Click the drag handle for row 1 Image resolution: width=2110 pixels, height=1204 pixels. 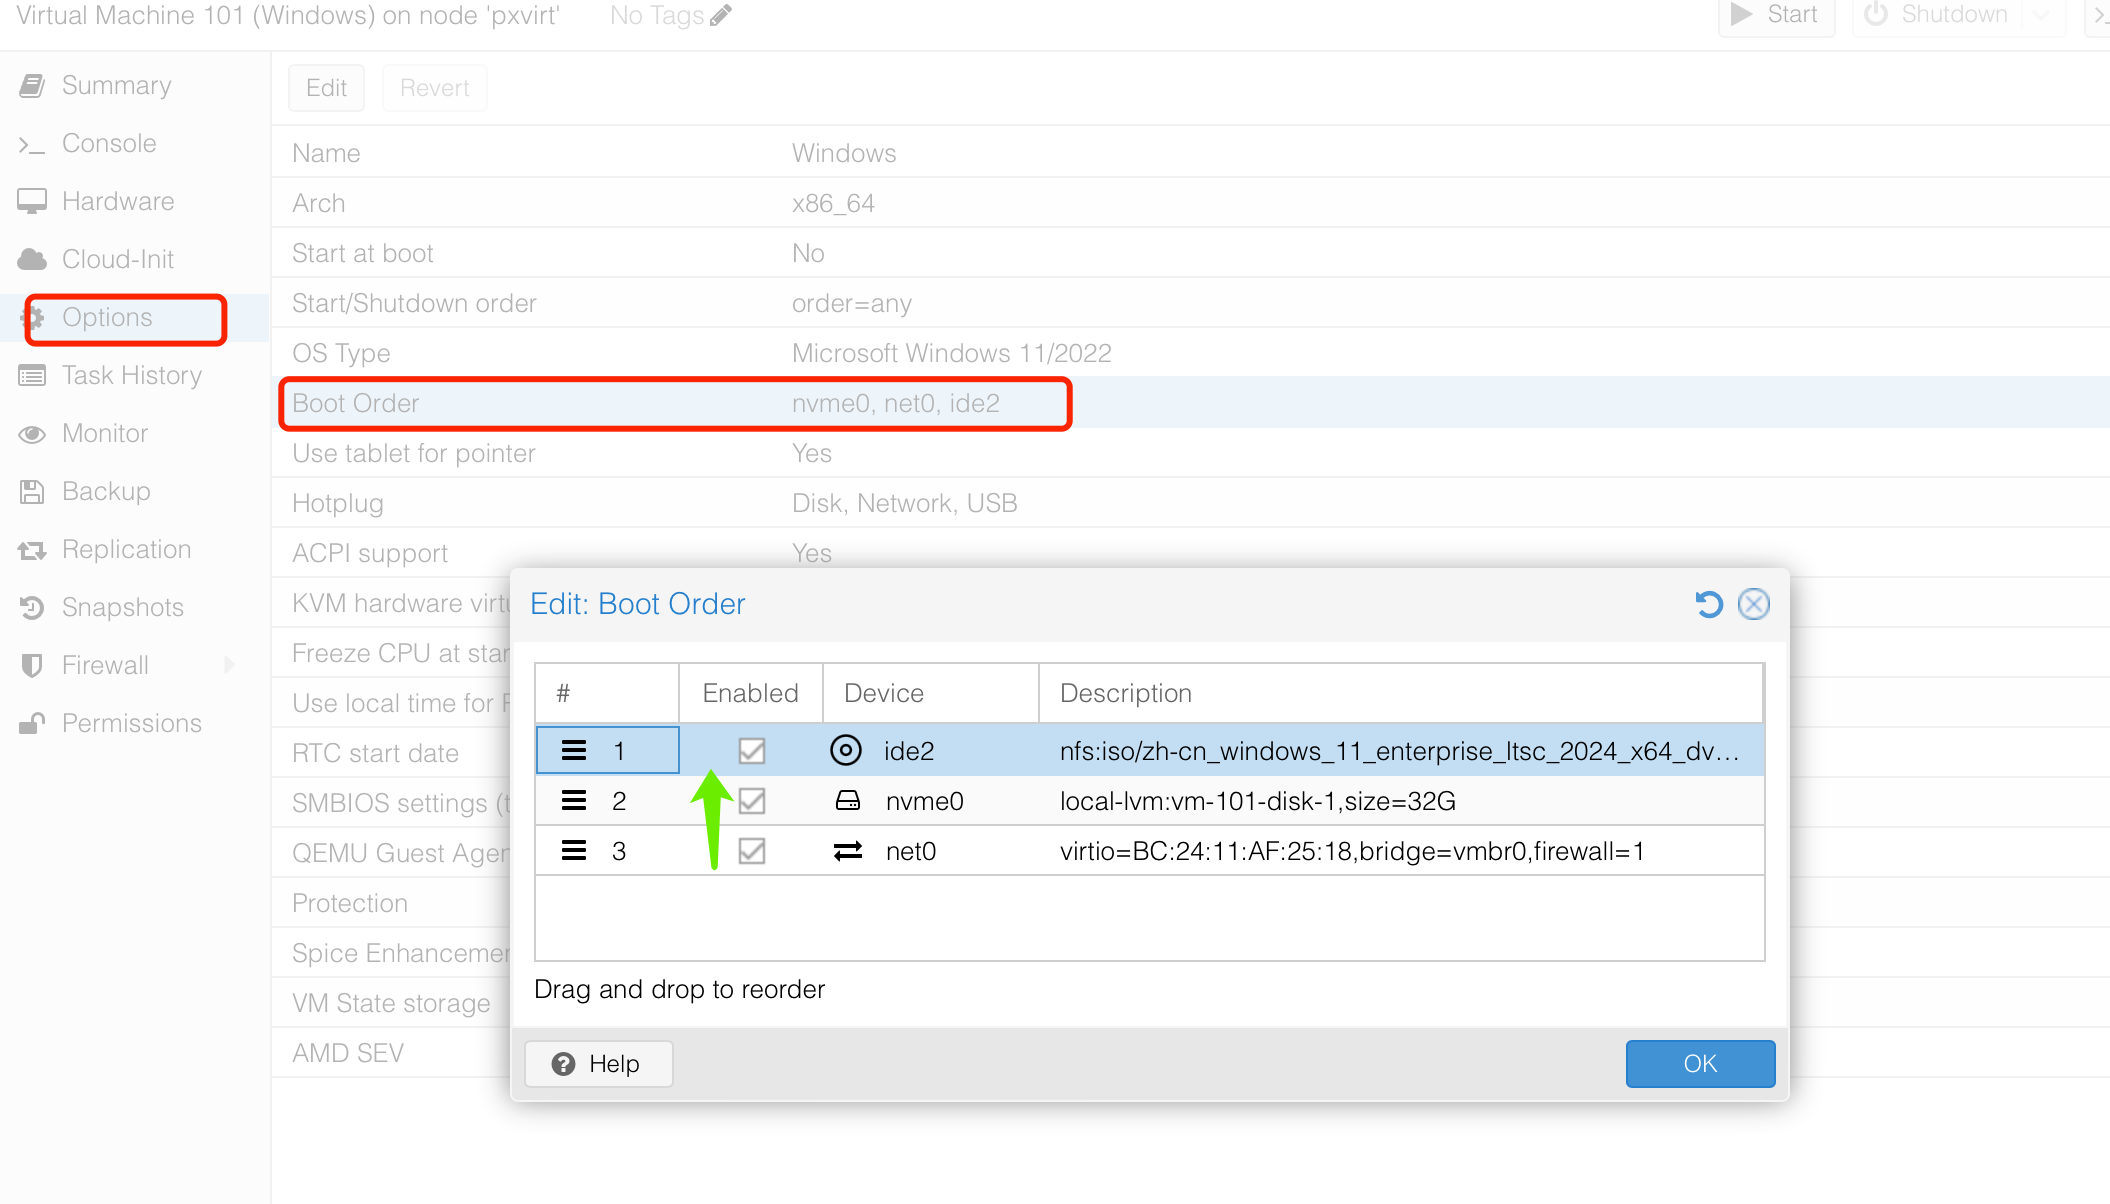(x=574, y=751)
